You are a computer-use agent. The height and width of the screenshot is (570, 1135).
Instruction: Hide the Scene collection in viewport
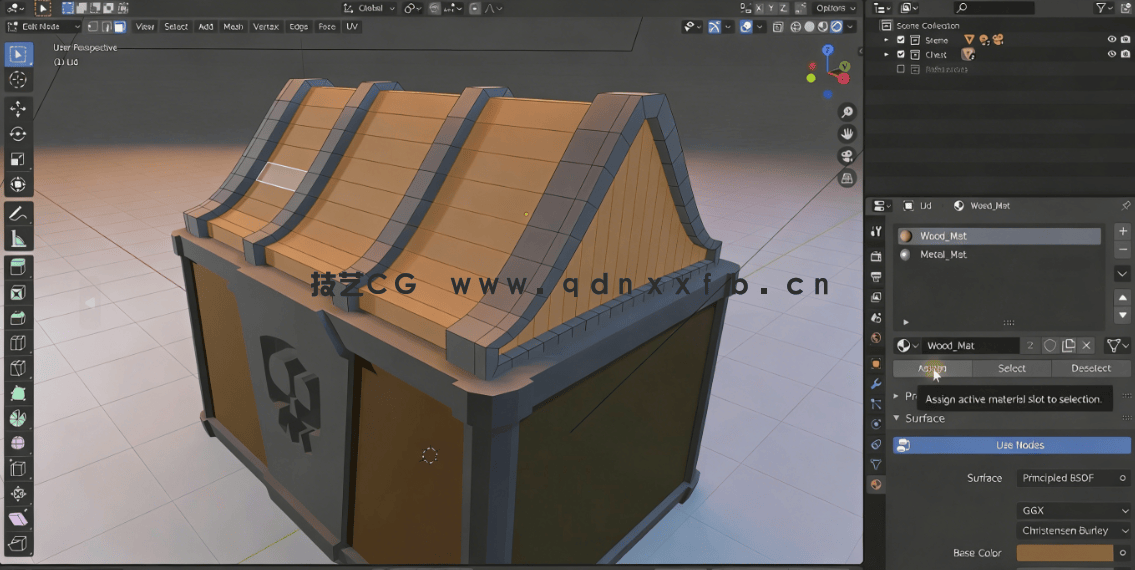[x=1112, y=40]
